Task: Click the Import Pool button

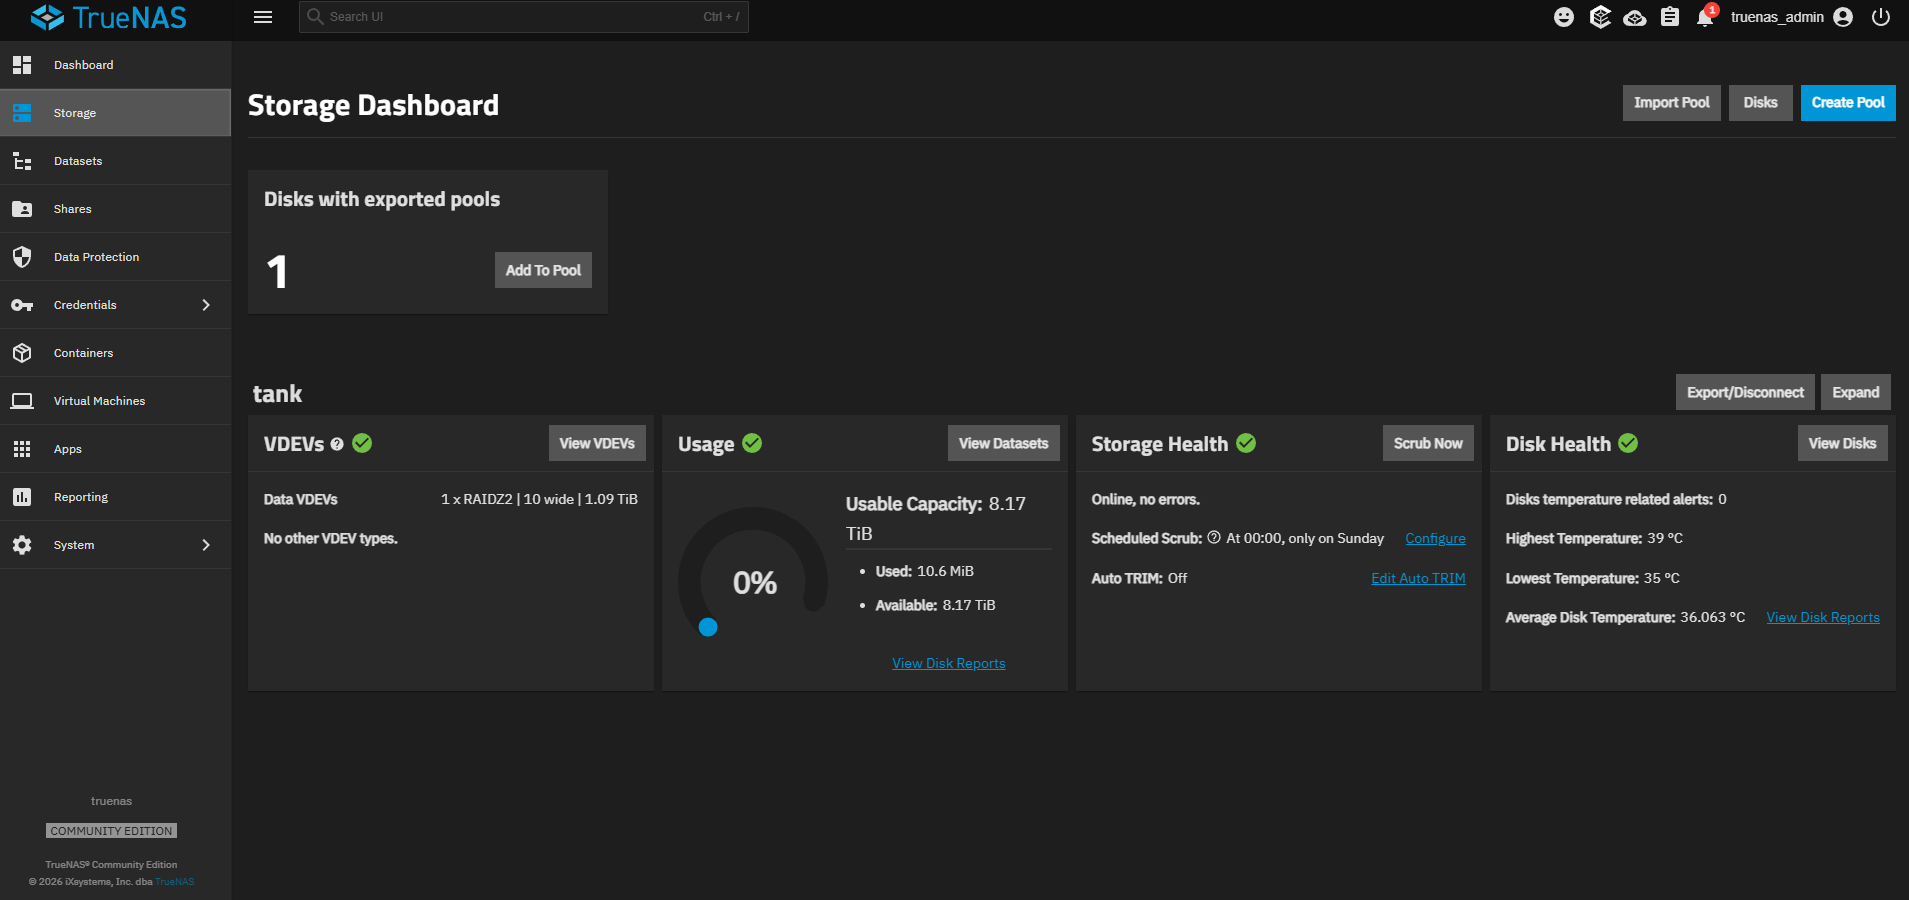Action: [1671, 103]
